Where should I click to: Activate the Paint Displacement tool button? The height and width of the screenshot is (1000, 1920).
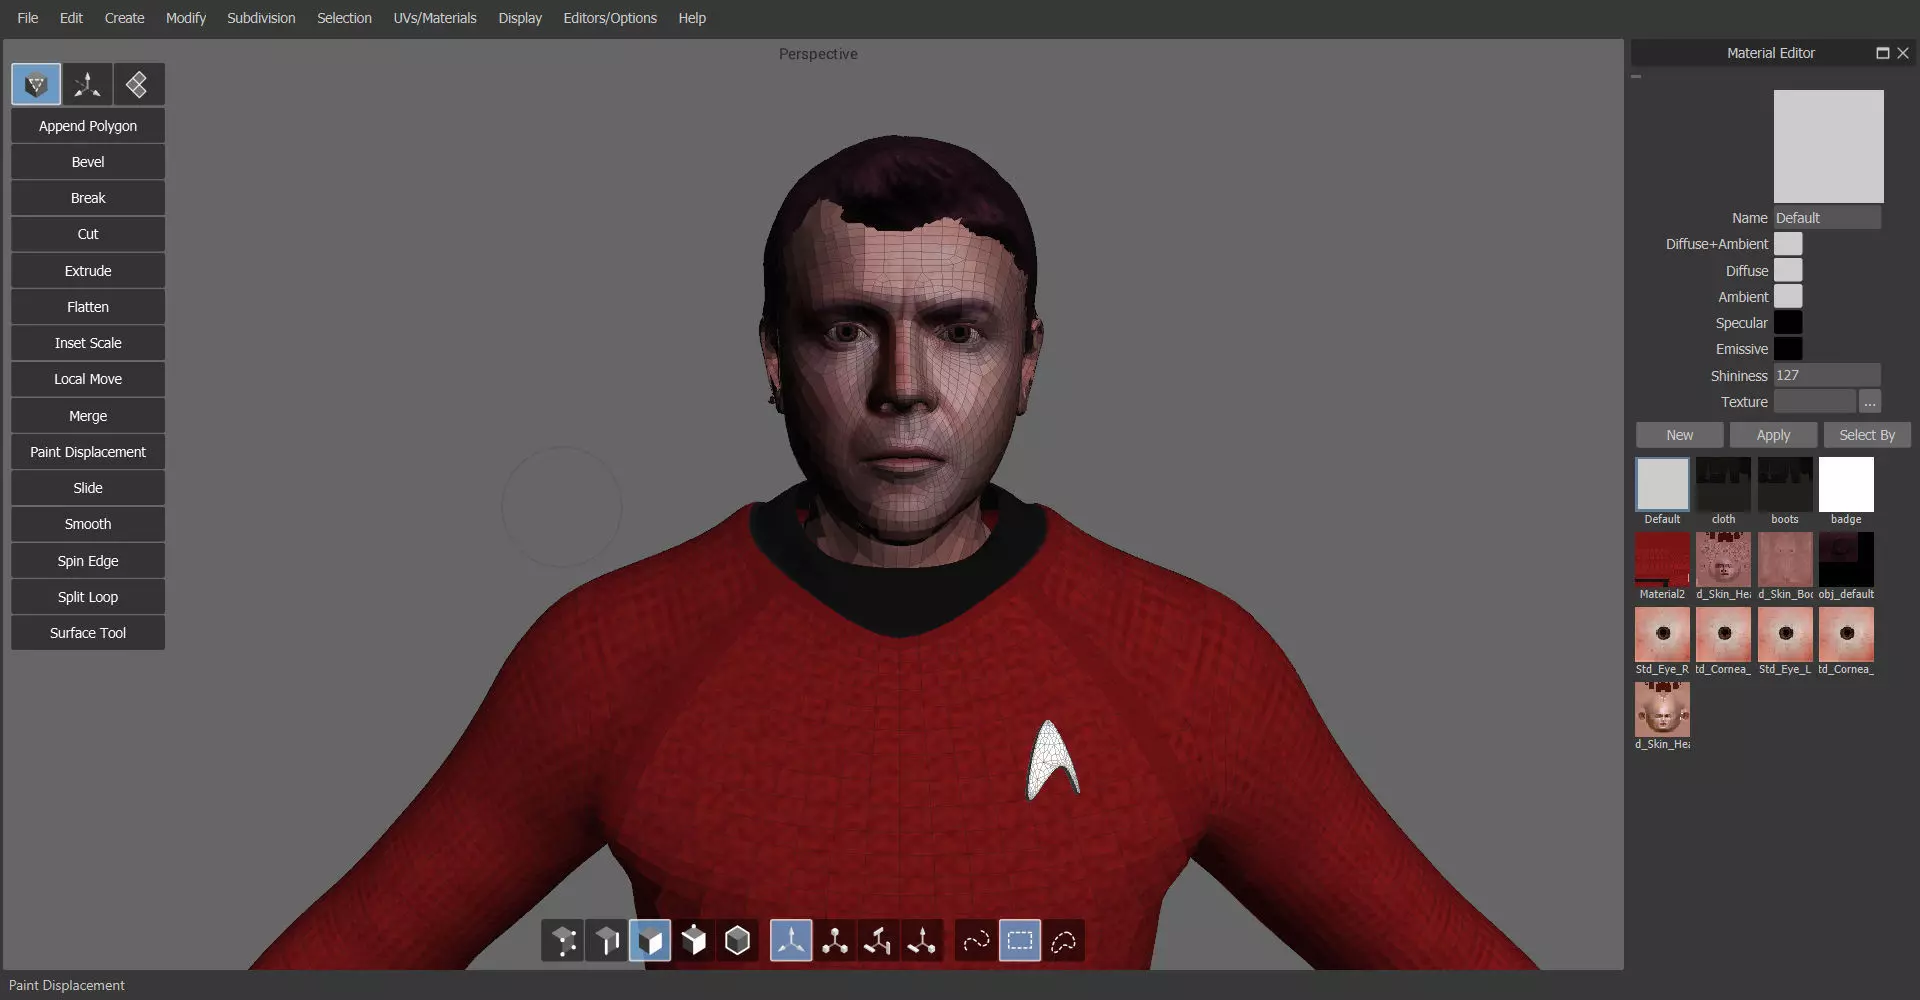click(88, 452)
